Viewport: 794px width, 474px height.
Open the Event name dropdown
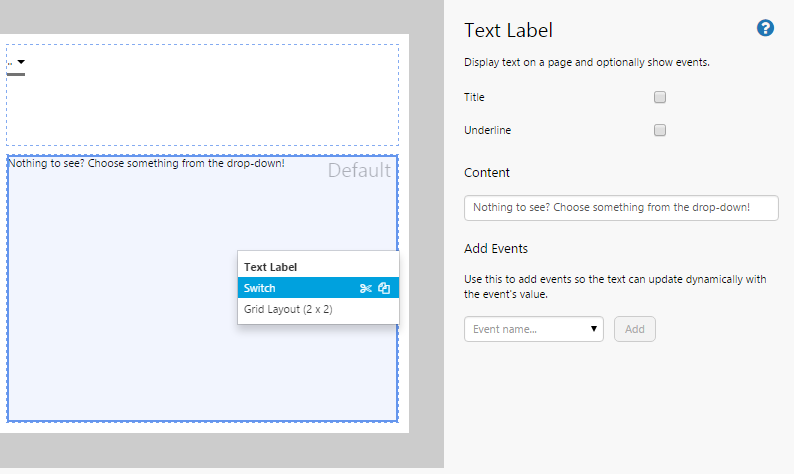[x=534, y=328]
